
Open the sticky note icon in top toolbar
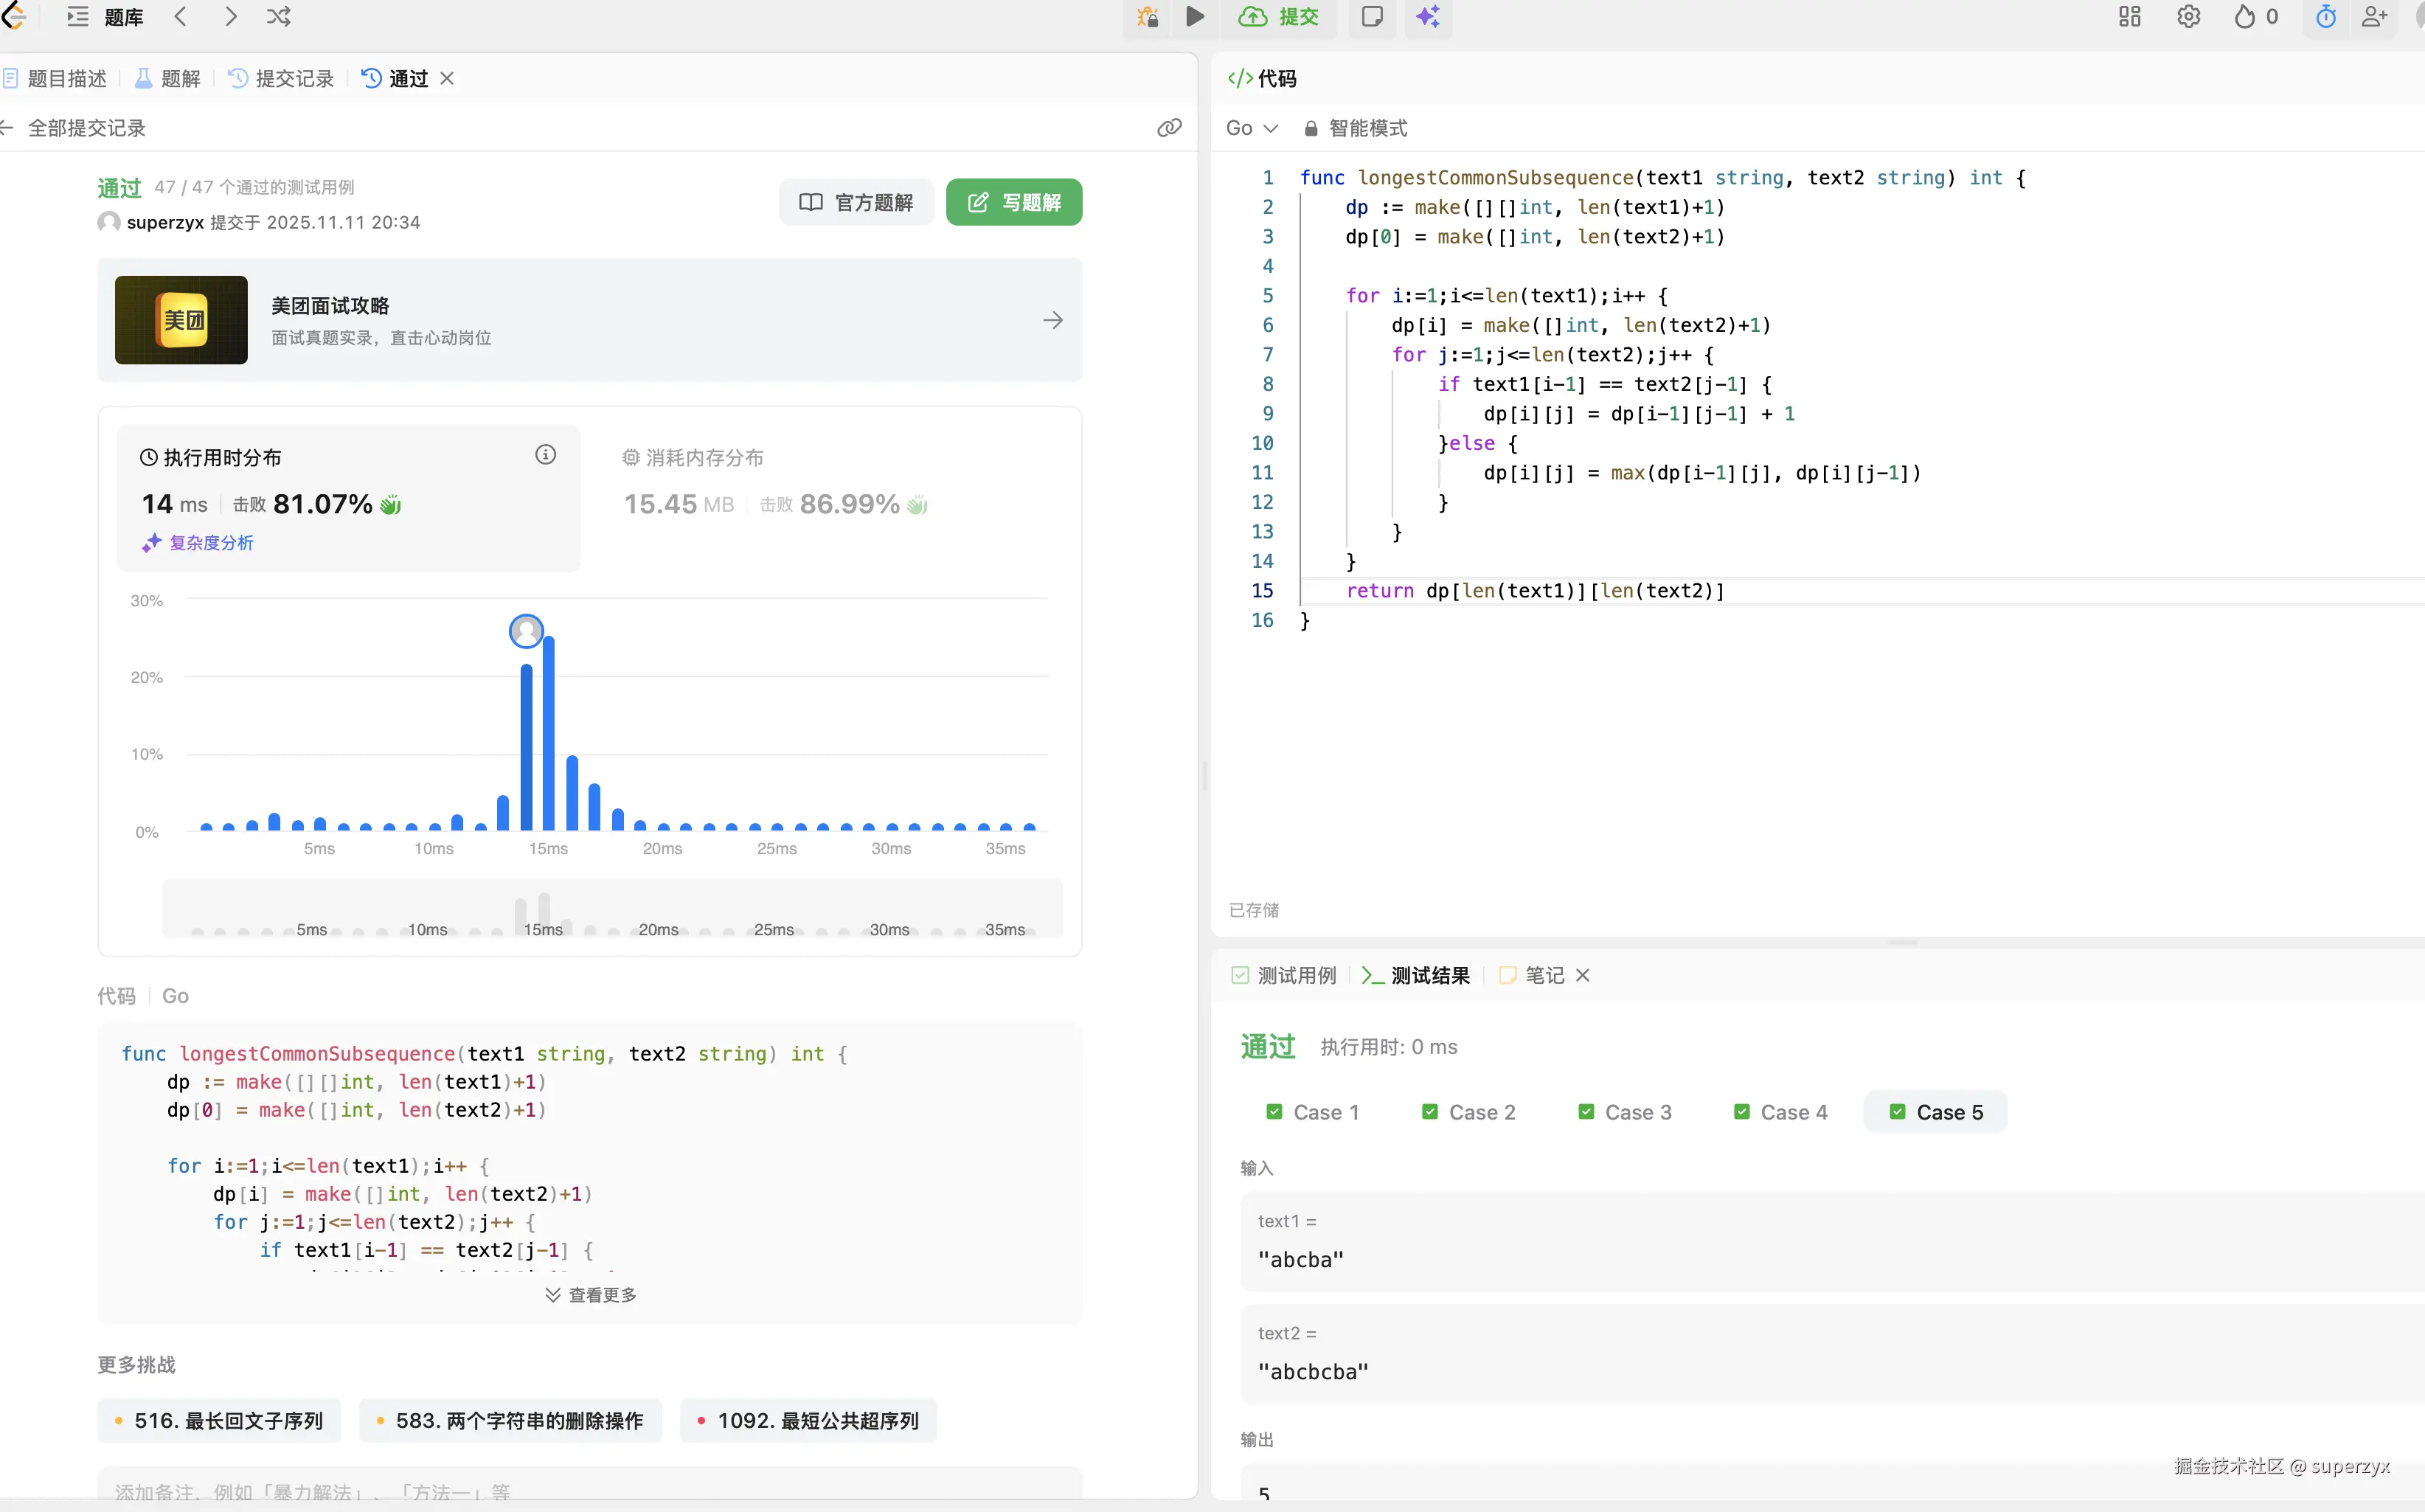(1372, 17)
